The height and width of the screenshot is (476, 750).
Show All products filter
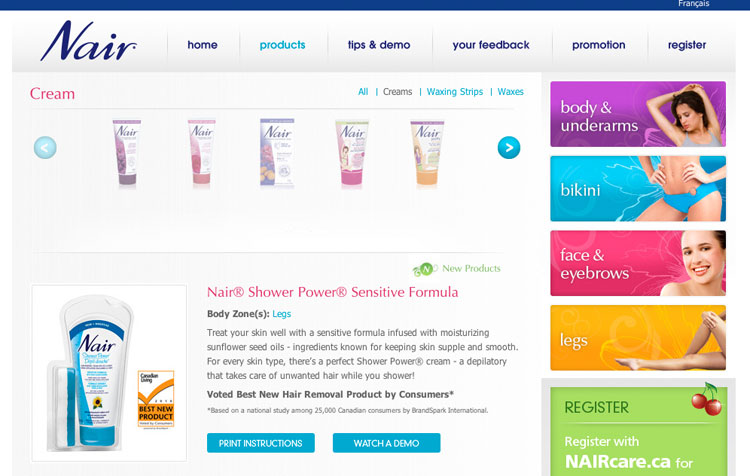[x=363, y=91]
